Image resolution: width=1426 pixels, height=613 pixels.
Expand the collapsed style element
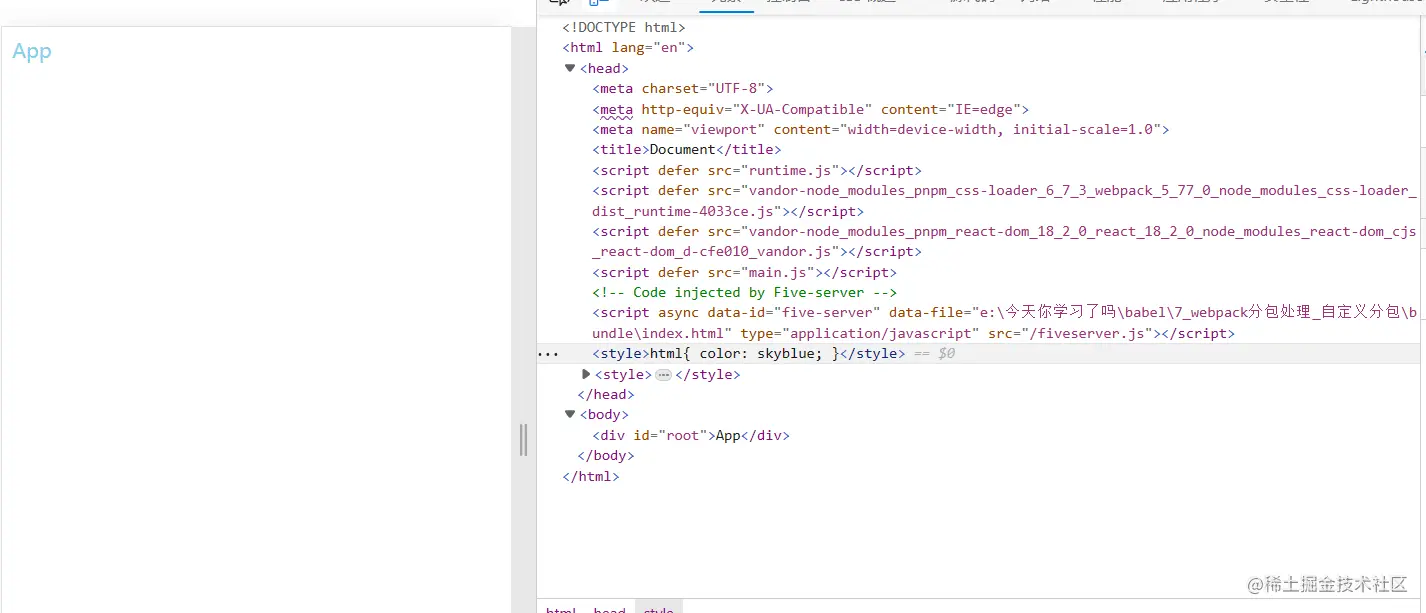tap(586, 374)
